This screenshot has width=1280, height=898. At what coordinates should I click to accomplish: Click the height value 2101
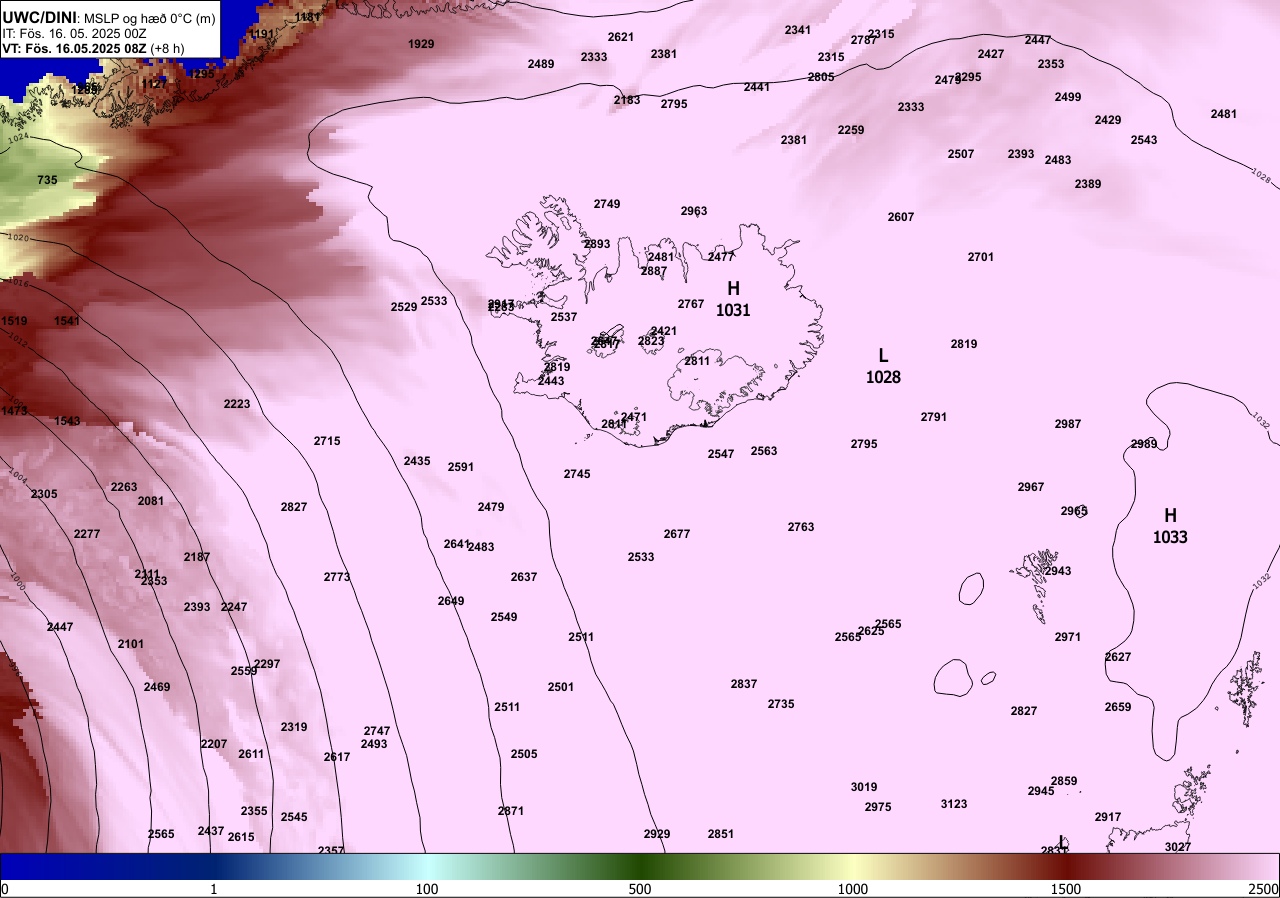coord(131,644)
